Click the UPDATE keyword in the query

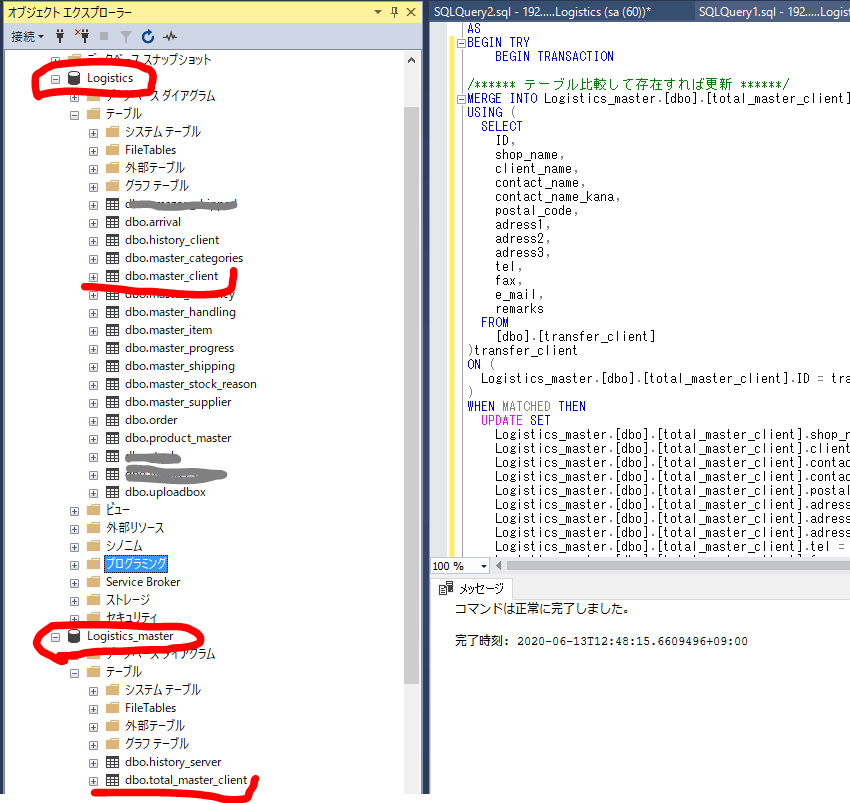point(501,421)
